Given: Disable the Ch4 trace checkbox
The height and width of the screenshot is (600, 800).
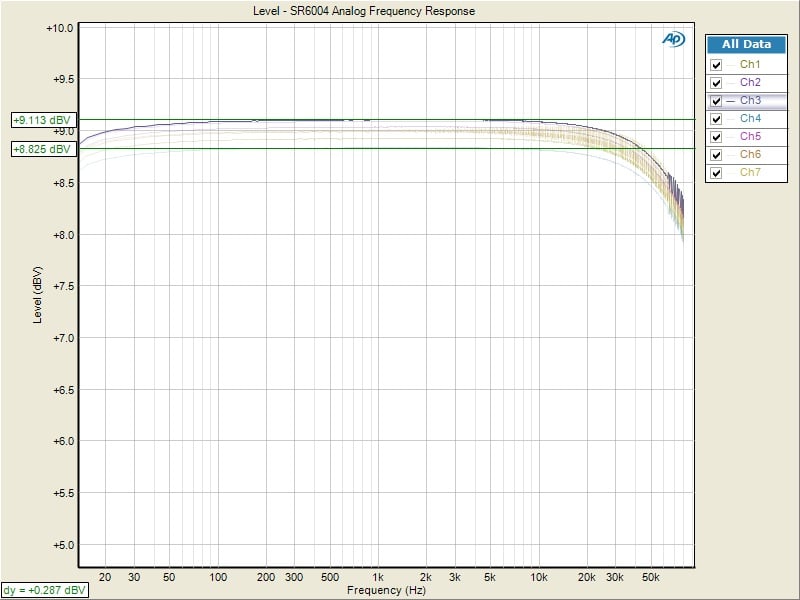Looking at the screenshot, I should [716, 119].
